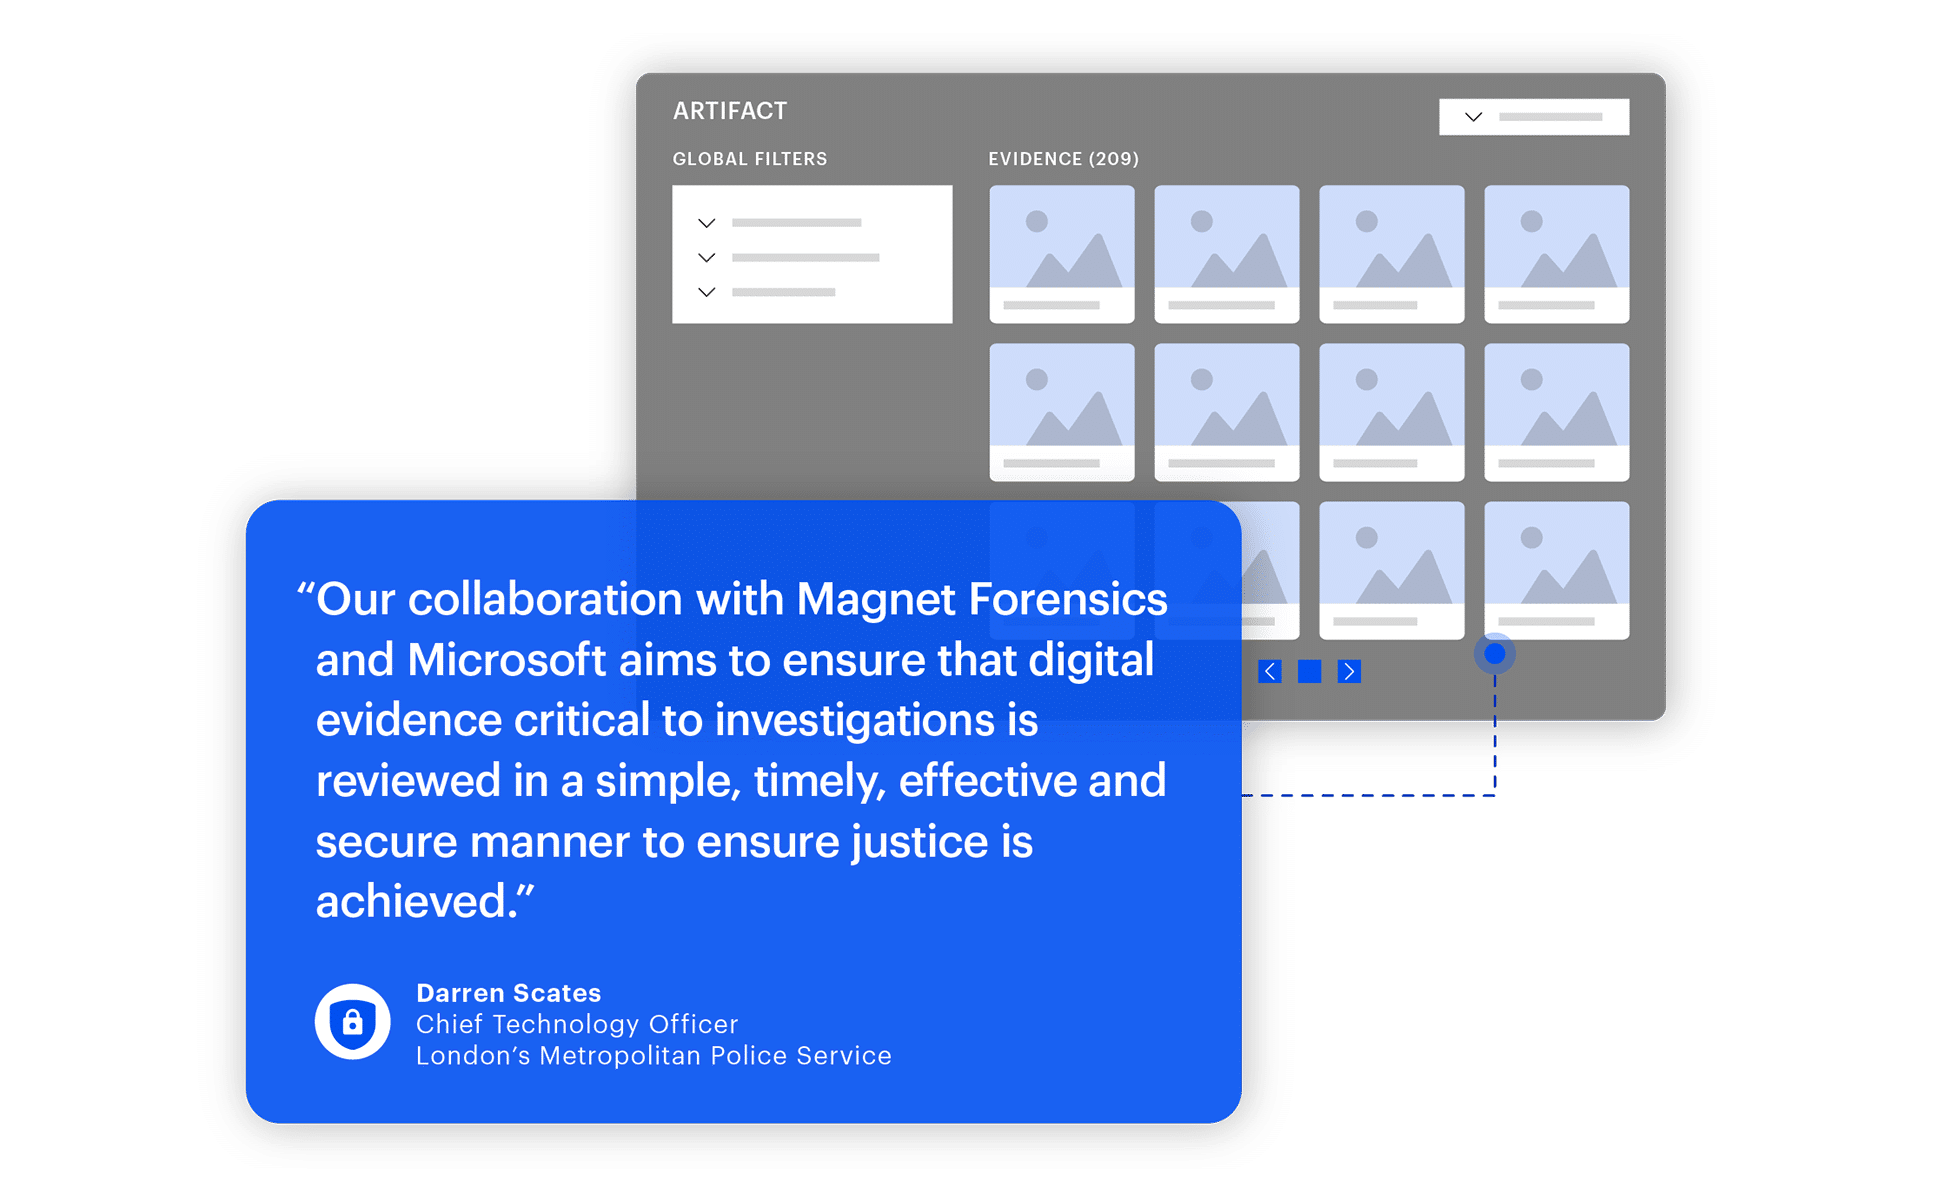Select last thumbnail in second evidence row

1556,411
